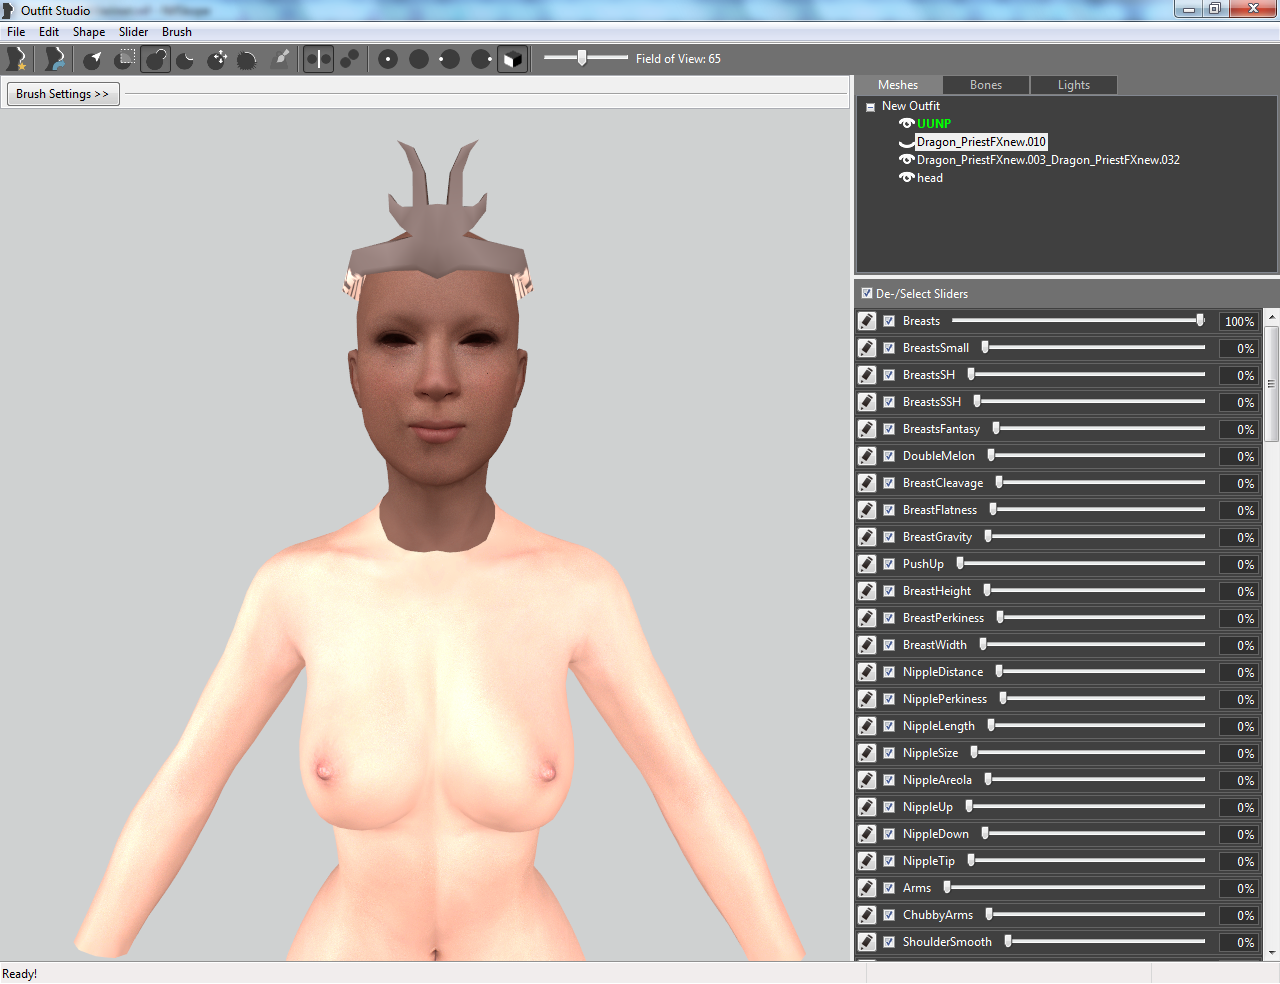This screenshot has width=1280, height=984.
Task: Click pencil edit icon for Breasts slider
Action: (867, 321)
